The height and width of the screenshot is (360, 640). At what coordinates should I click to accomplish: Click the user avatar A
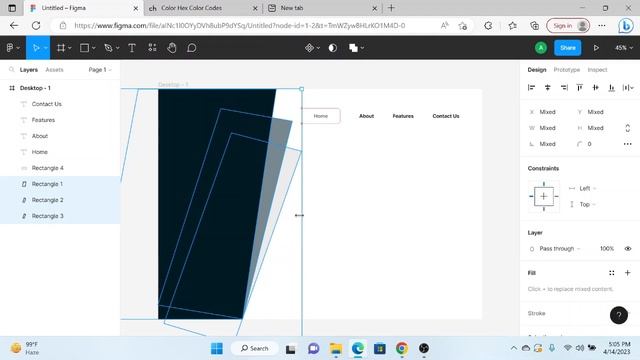pyautogui.click(x=541, y=48)
